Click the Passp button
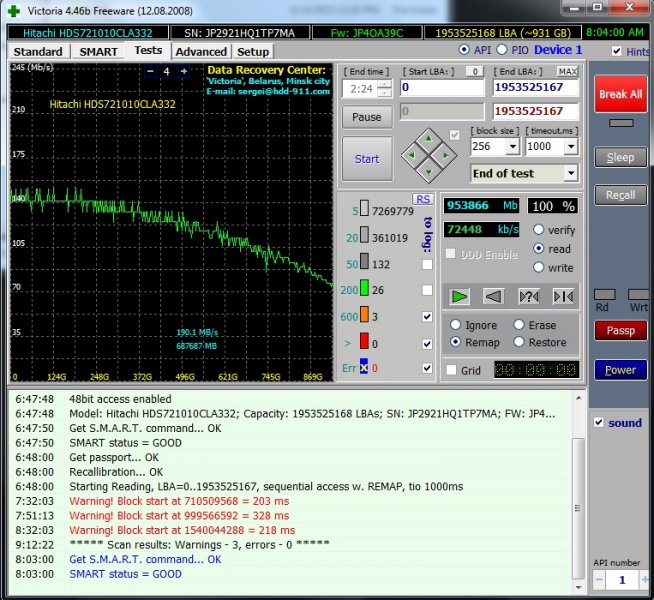The width and height of the screenshot is (654, 600). click(620, 330)
